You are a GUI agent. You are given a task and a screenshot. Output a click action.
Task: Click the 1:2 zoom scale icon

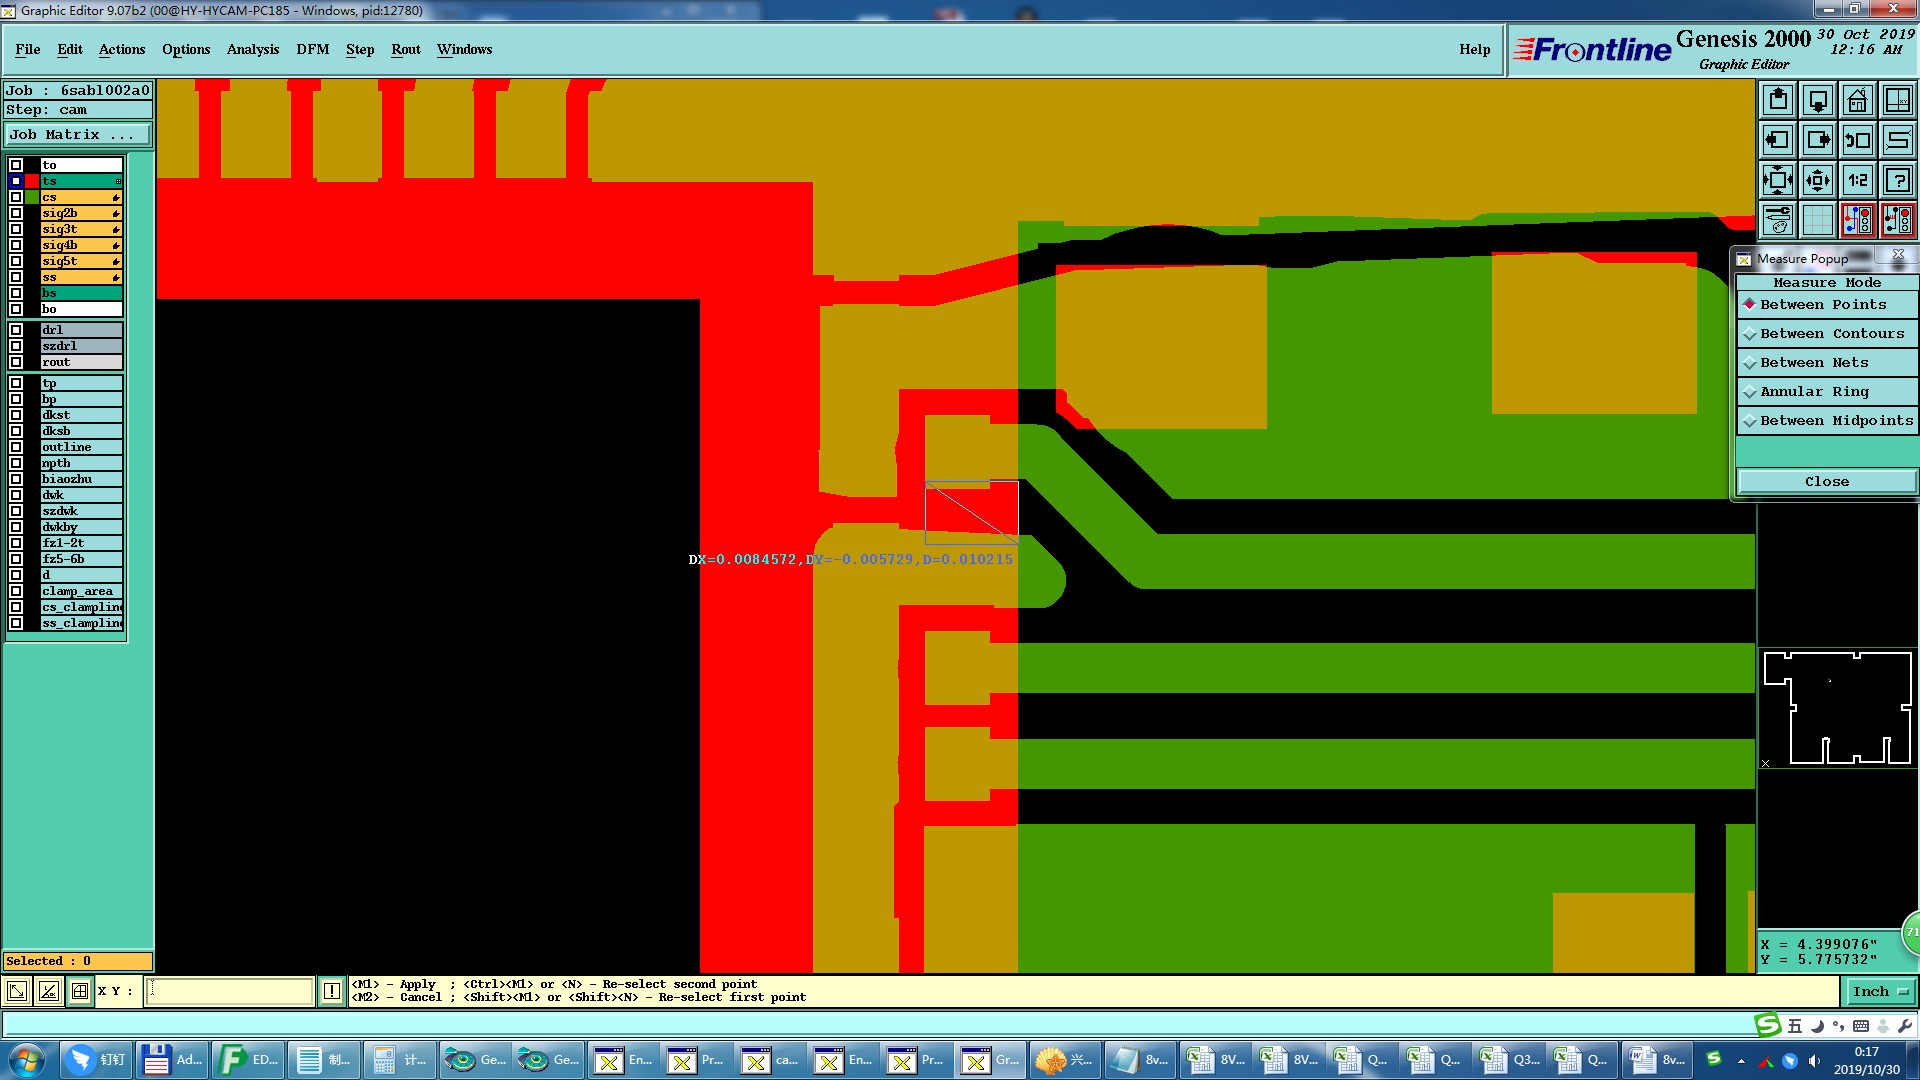coord(1857,180)
